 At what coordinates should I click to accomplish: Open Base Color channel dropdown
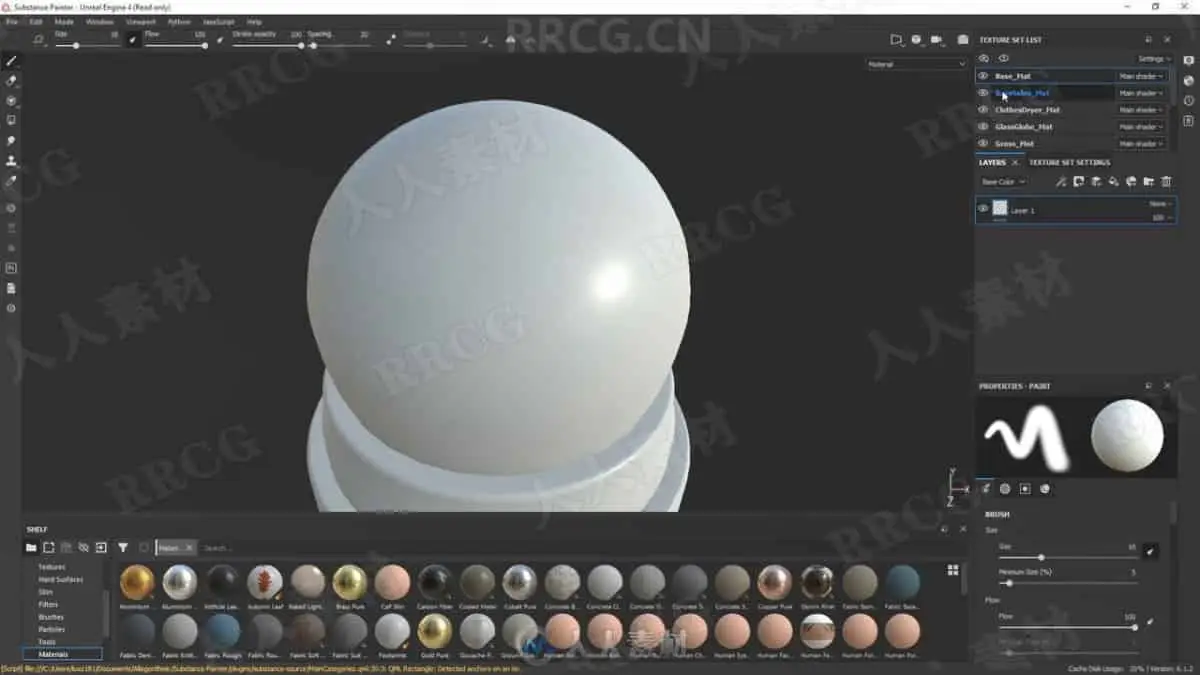(x=1003, y=182)
